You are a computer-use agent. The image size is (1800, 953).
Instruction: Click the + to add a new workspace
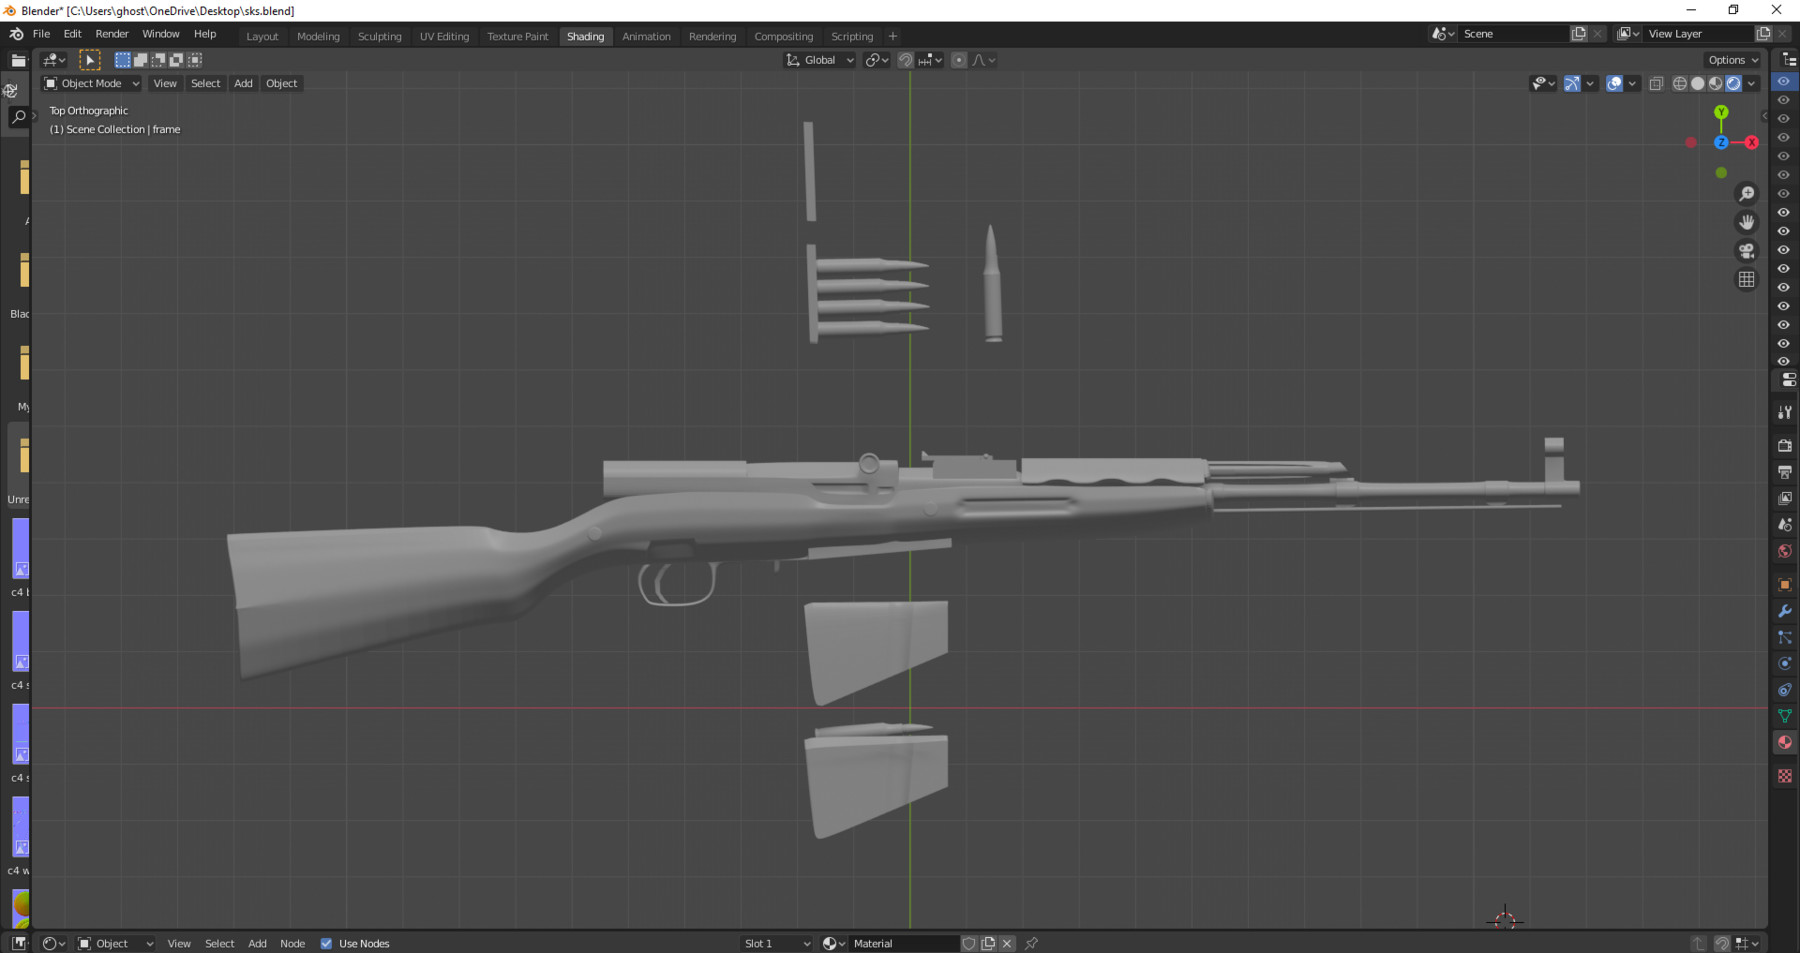(x=892, y=36)
